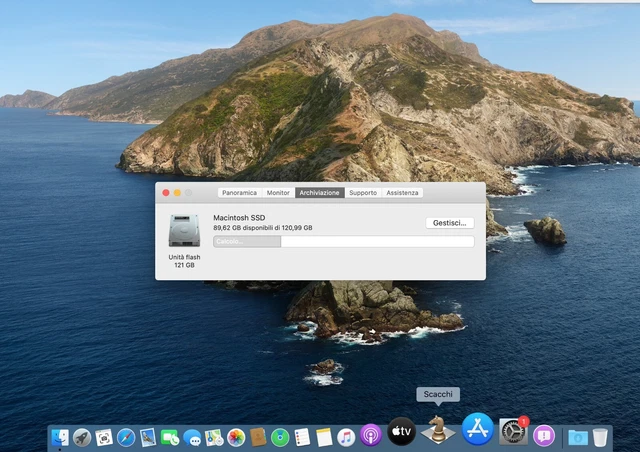Screen dimensions: 640x452
Task: Switch to the Panoramica tab
Action: click(x=240, y=193)
